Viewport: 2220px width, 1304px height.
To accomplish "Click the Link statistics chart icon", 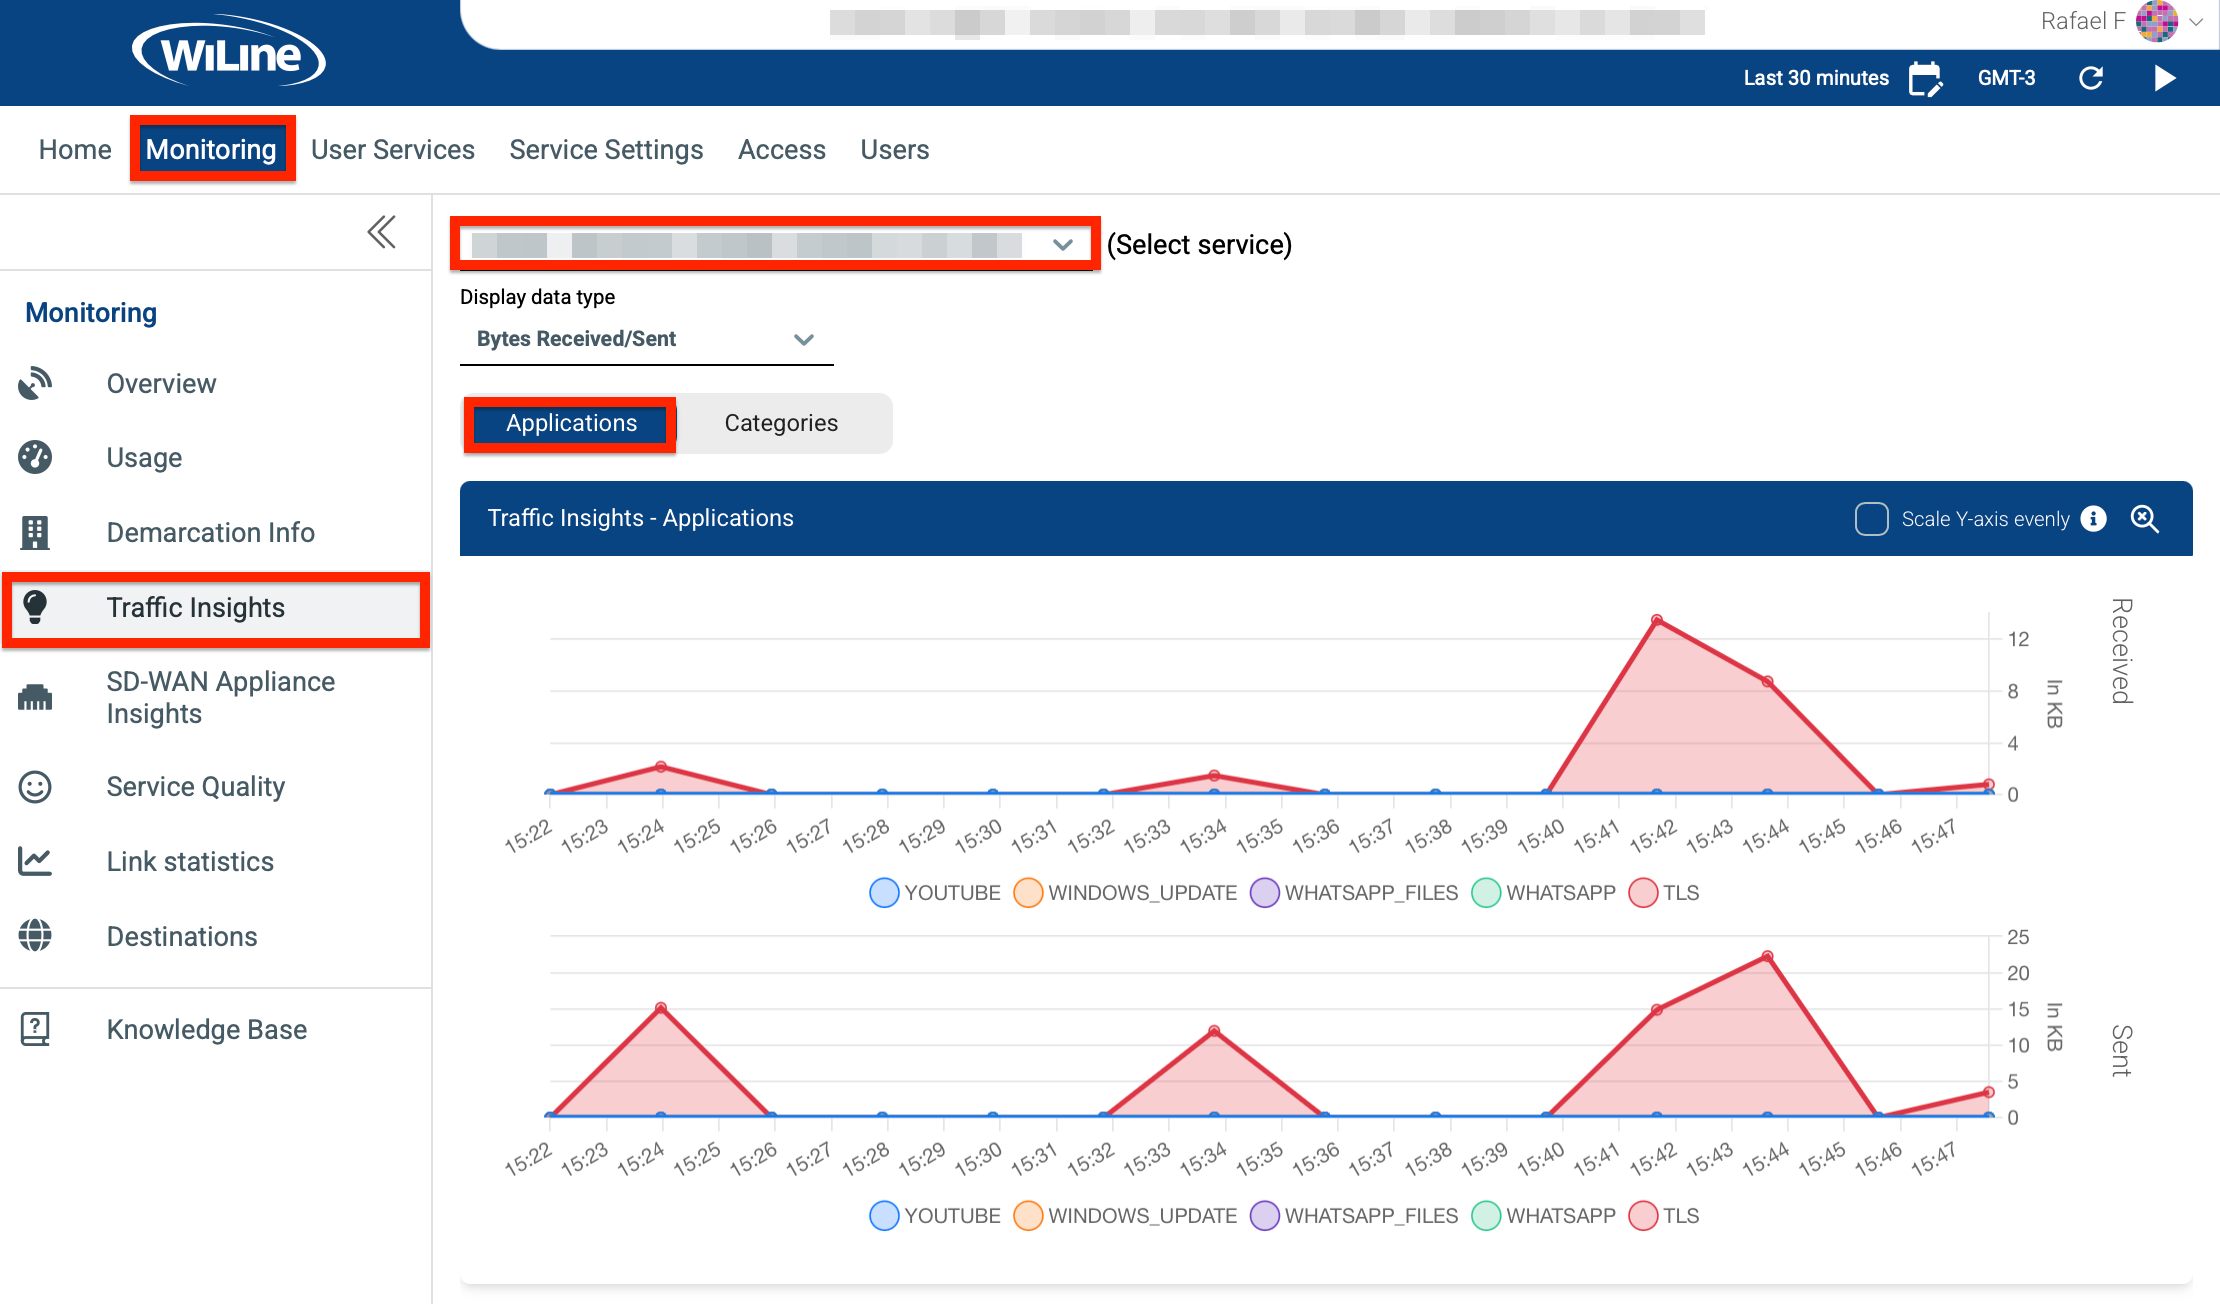I will tap(36, 861).
